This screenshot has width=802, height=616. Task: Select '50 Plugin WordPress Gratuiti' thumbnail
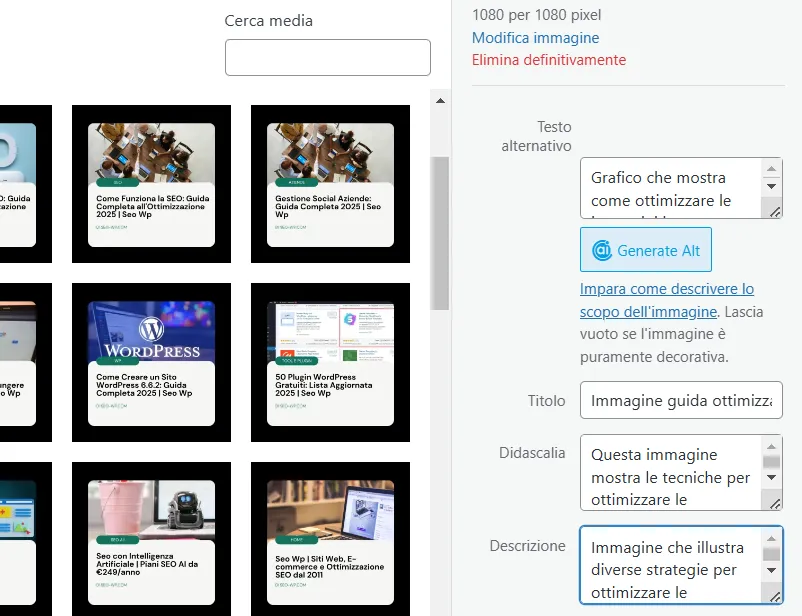pos(330,362)
